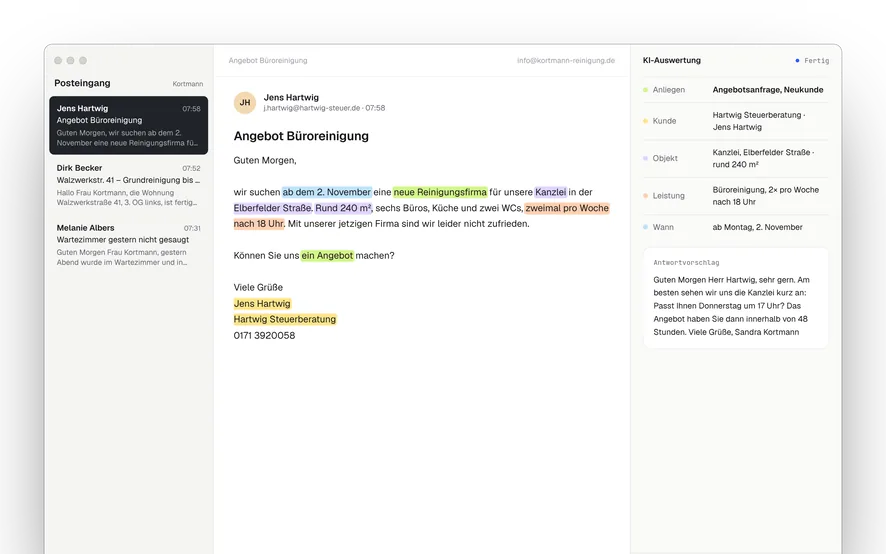Click the phone number 0171 3920058
Screen dimensions: 886x554
[264, 335]
